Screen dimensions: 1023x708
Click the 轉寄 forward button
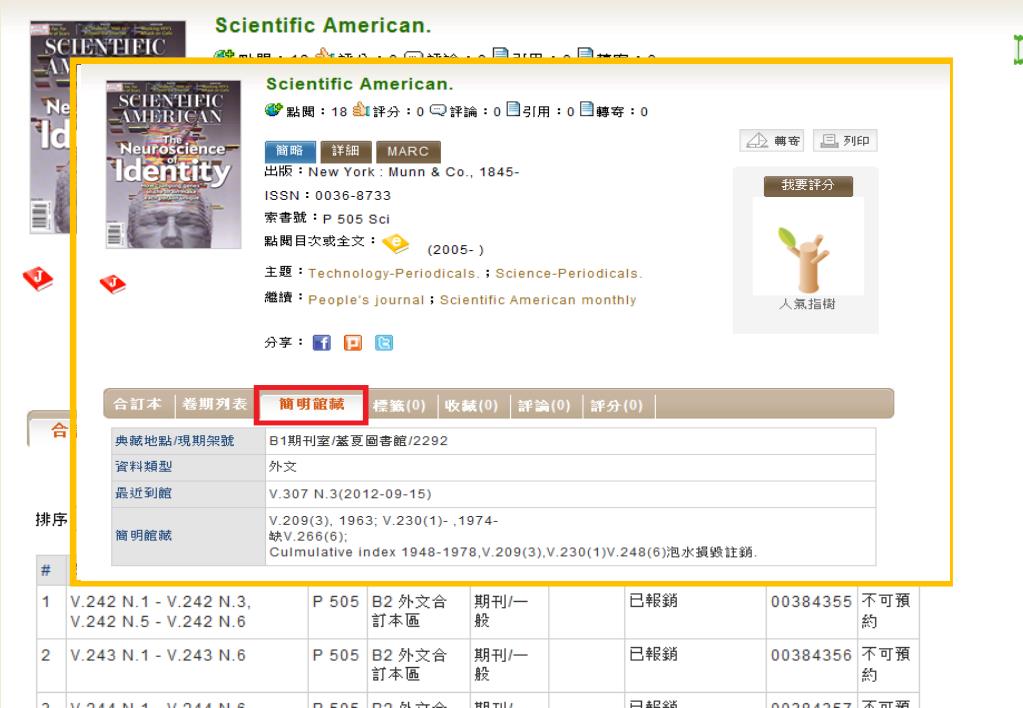tap(772, 140)
